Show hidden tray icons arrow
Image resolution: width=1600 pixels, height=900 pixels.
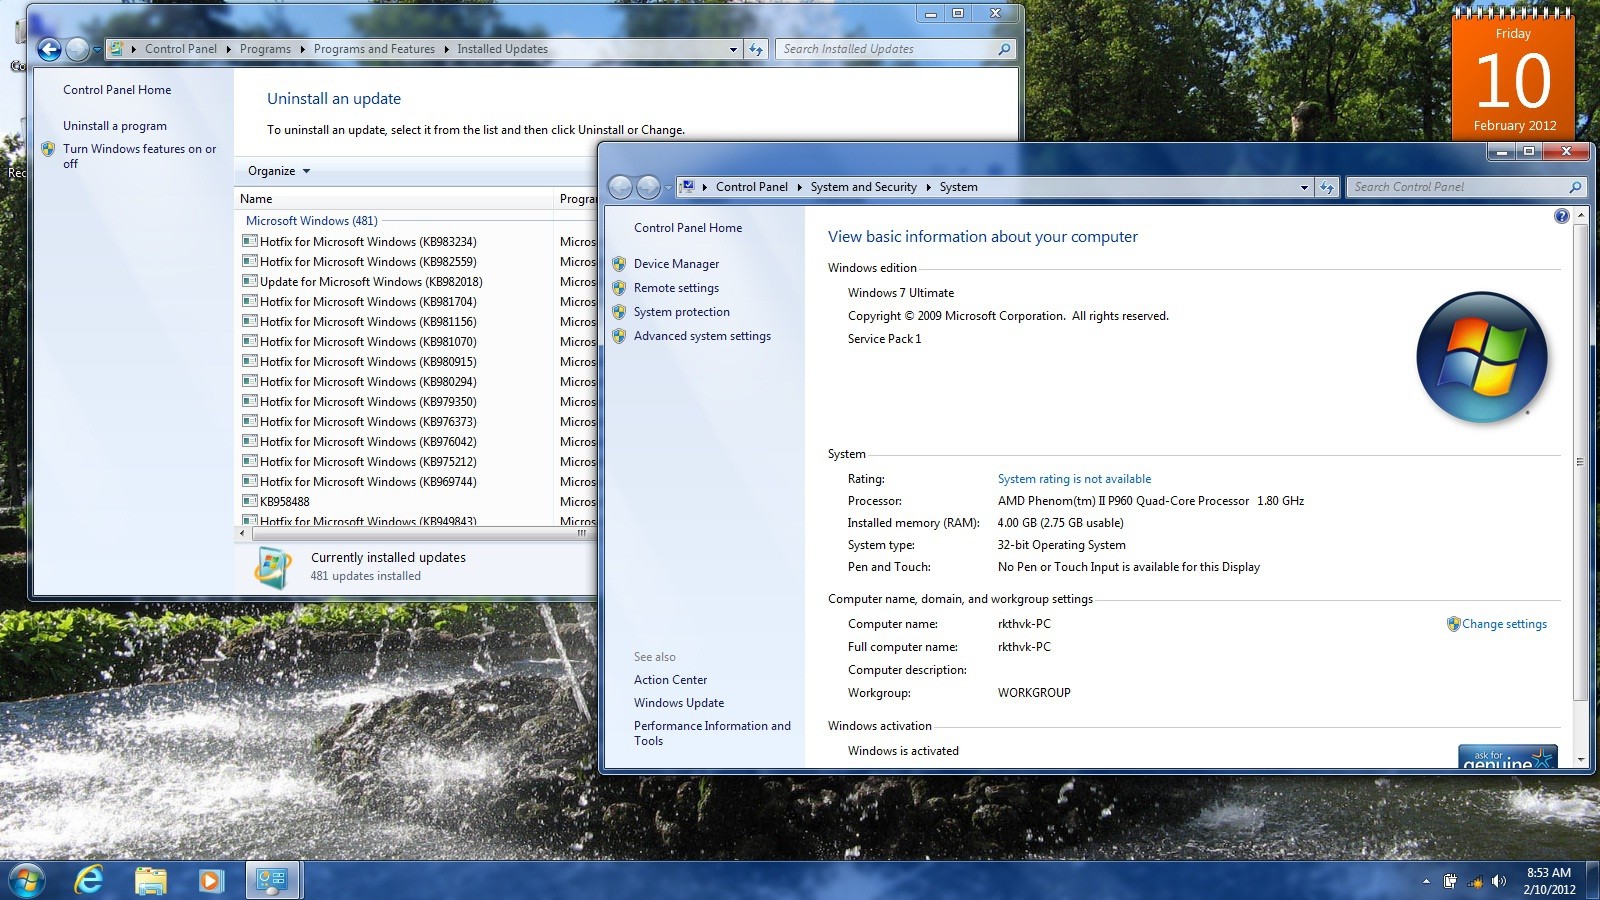(x=1426, y=881)
